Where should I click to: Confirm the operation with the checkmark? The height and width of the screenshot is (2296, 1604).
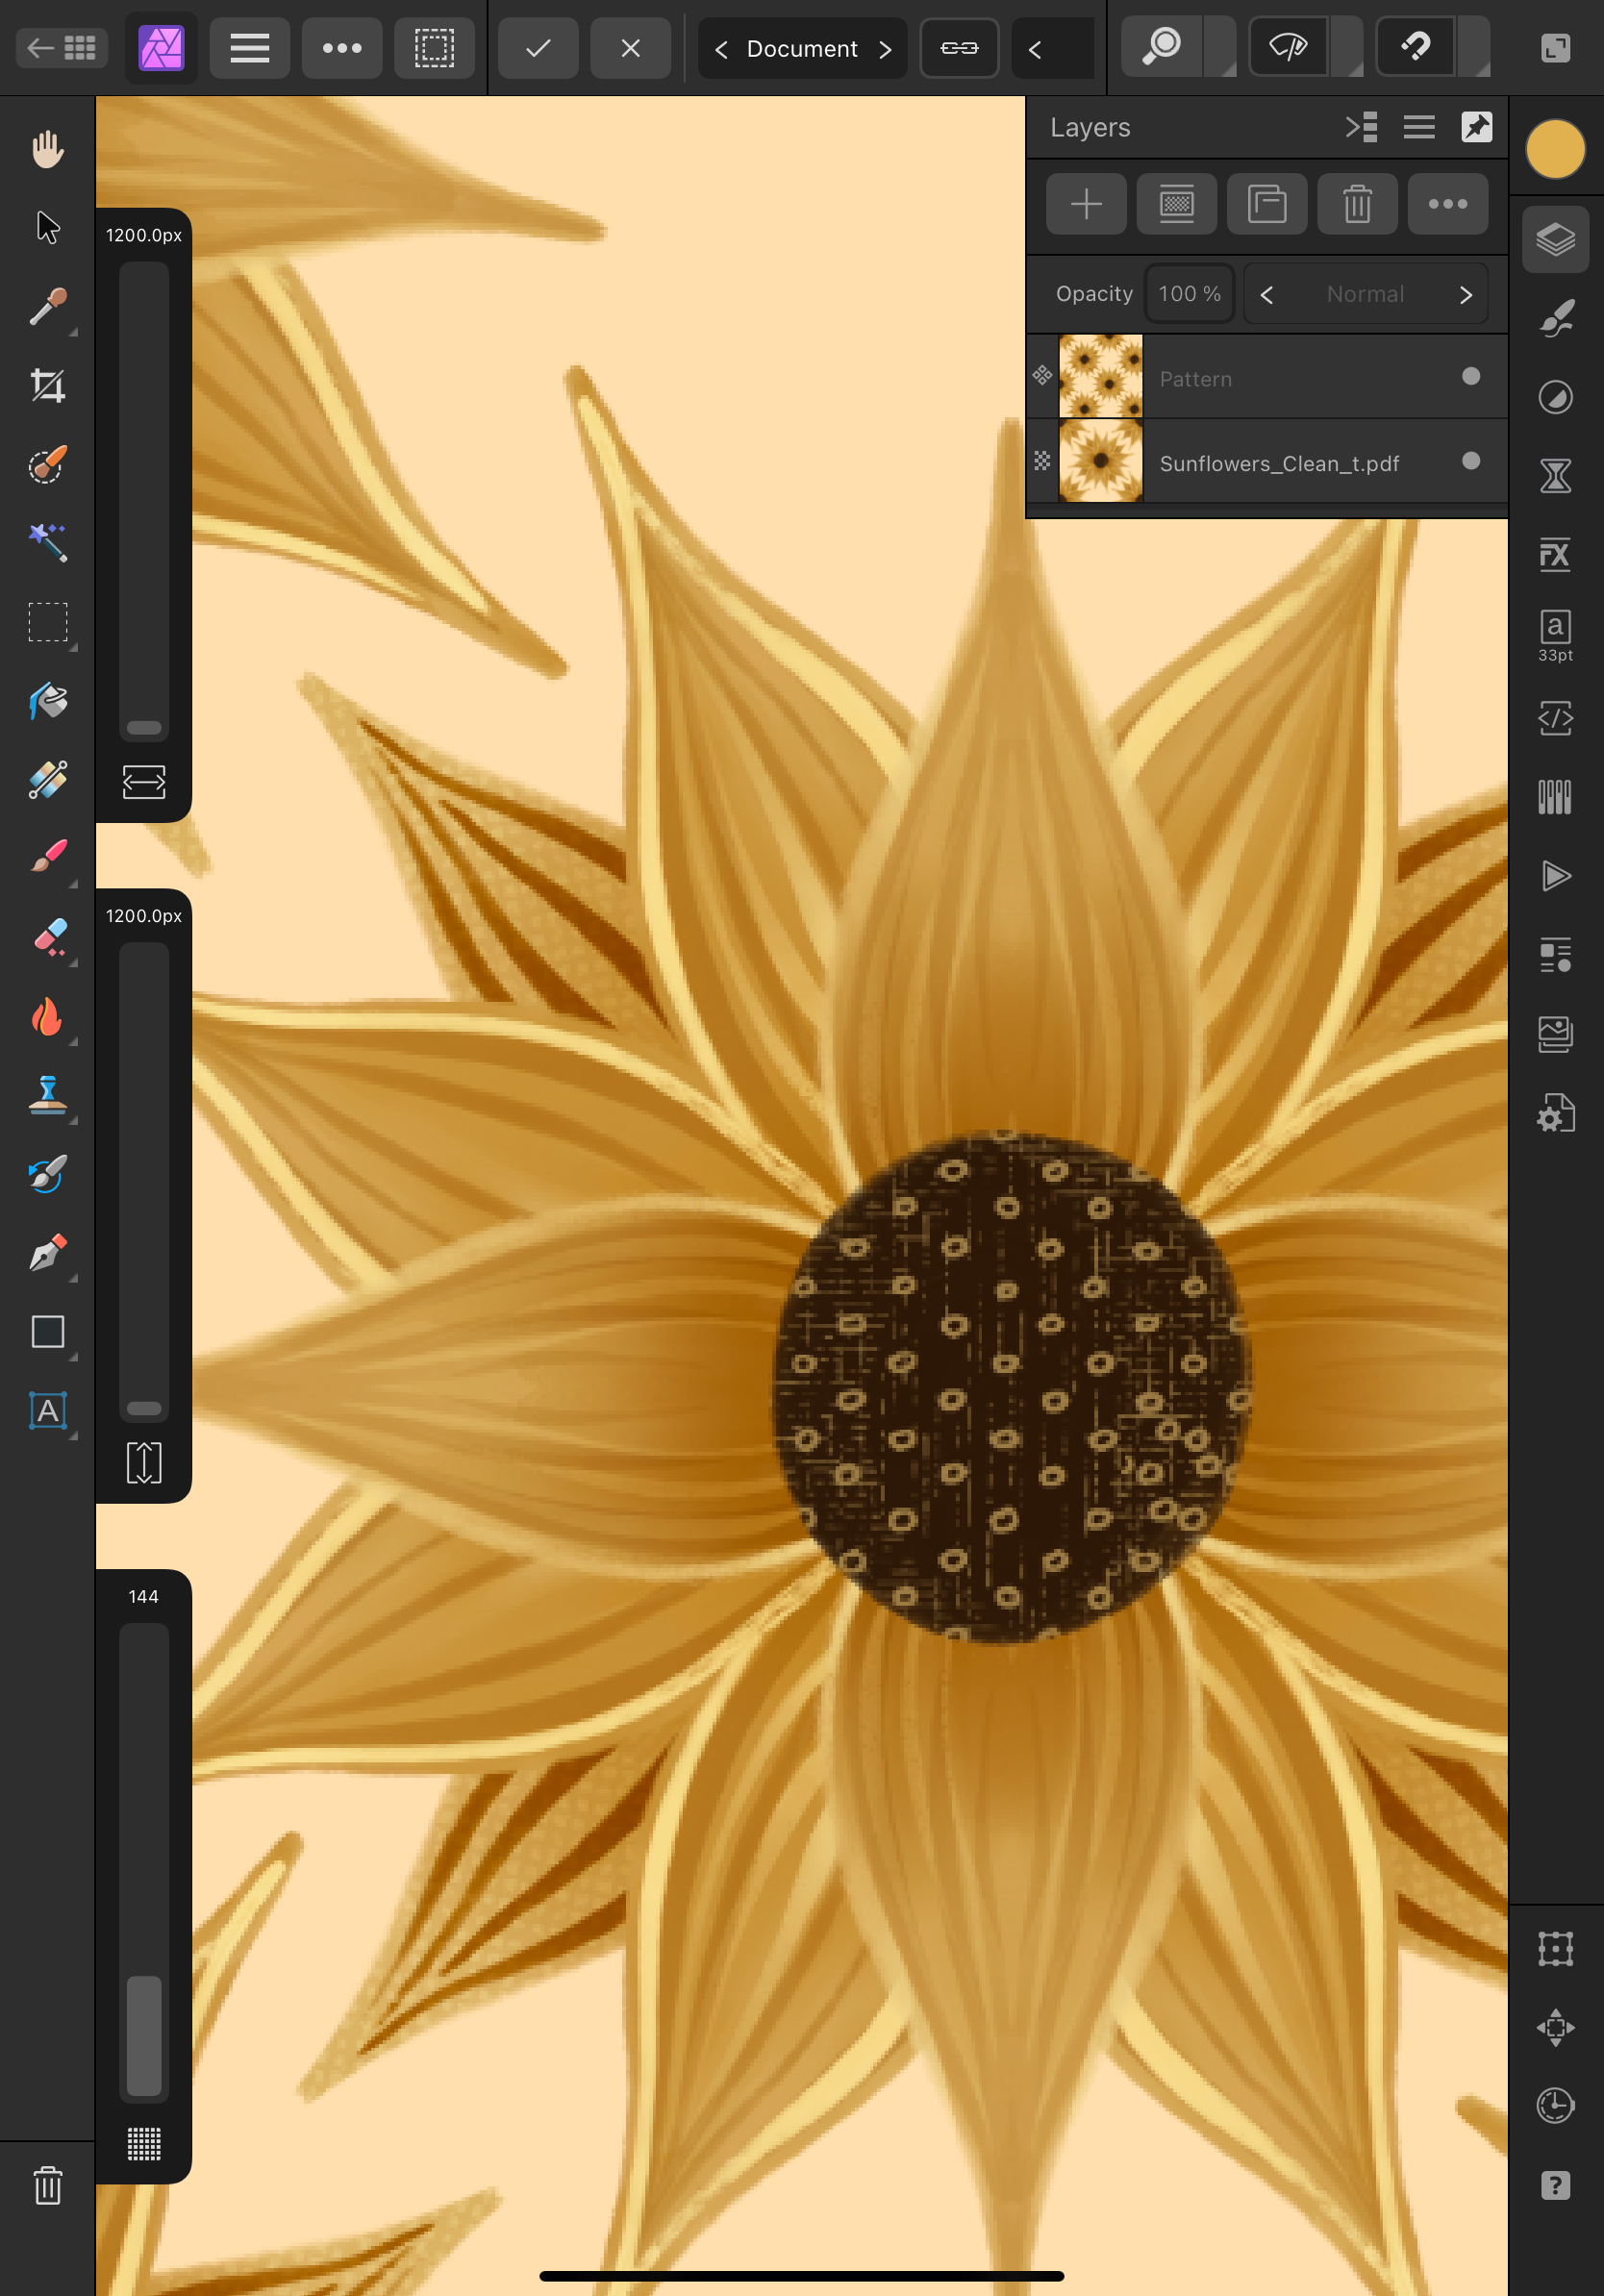point(538,48)
